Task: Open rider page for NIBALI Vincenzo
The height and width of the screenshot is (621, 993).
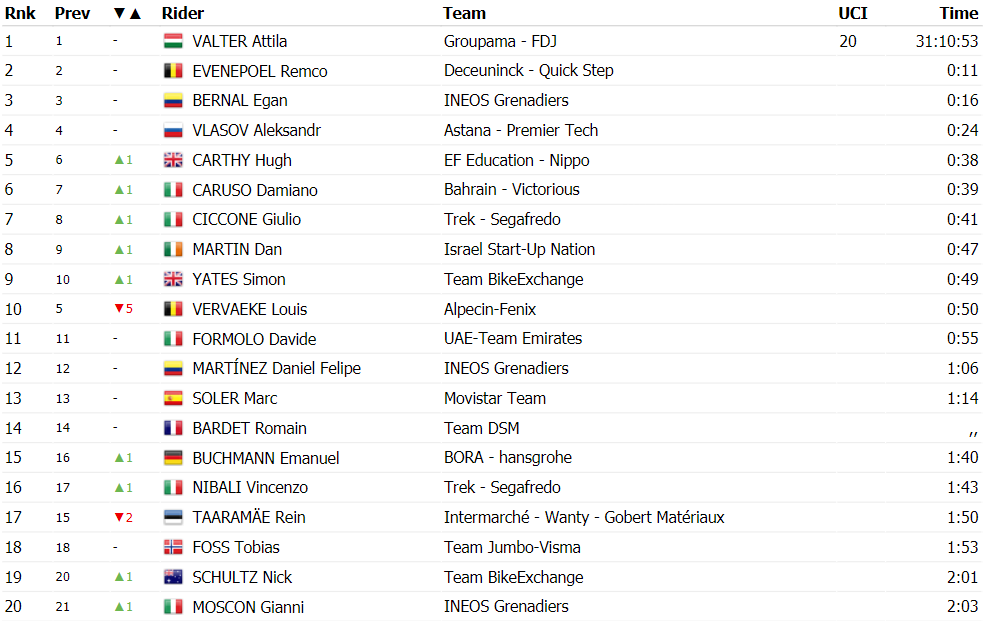Action: pos(250,487)
